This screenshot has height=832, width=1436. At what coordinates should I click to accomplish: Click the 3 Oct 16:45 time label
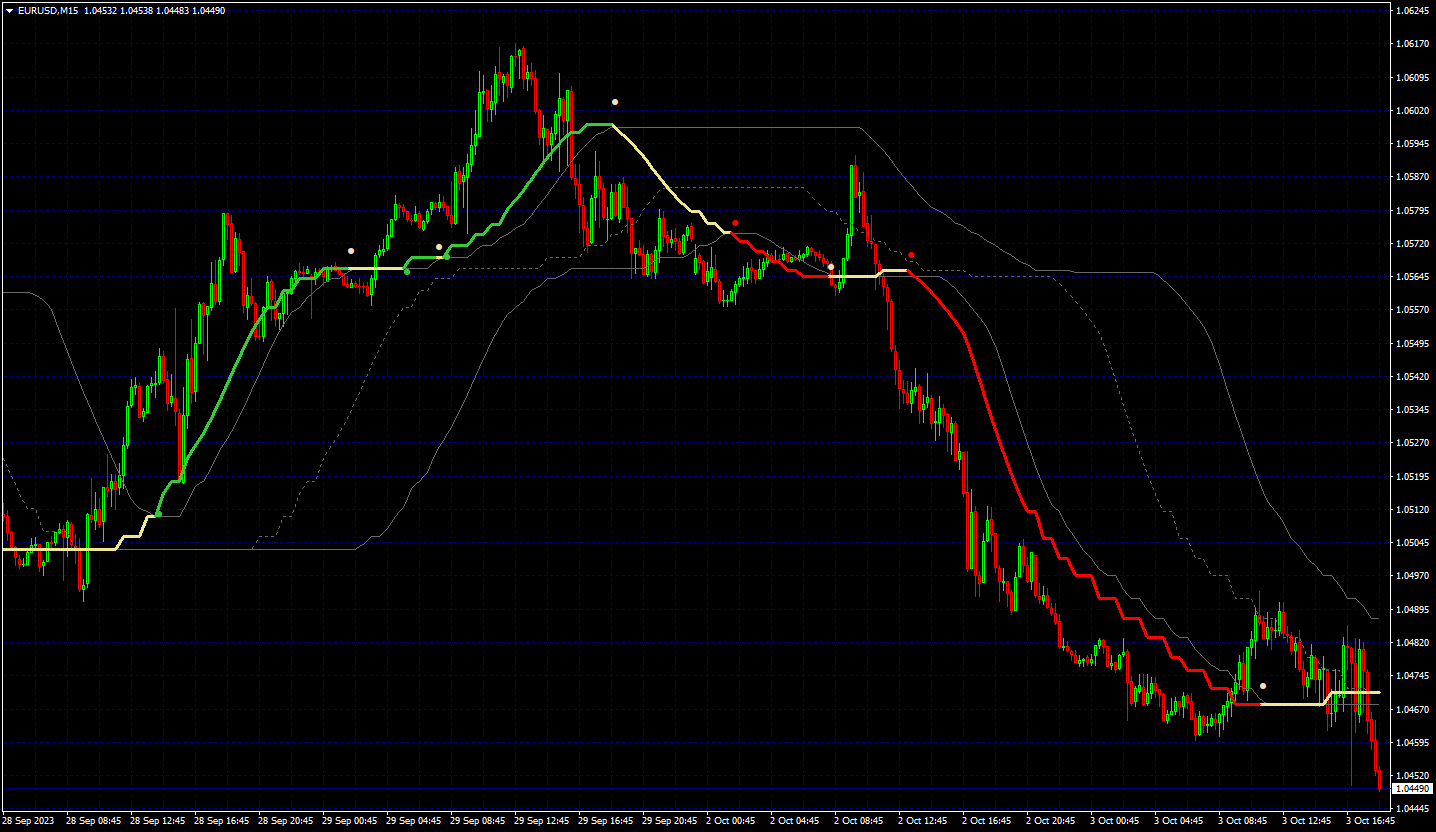(1370, 820)
